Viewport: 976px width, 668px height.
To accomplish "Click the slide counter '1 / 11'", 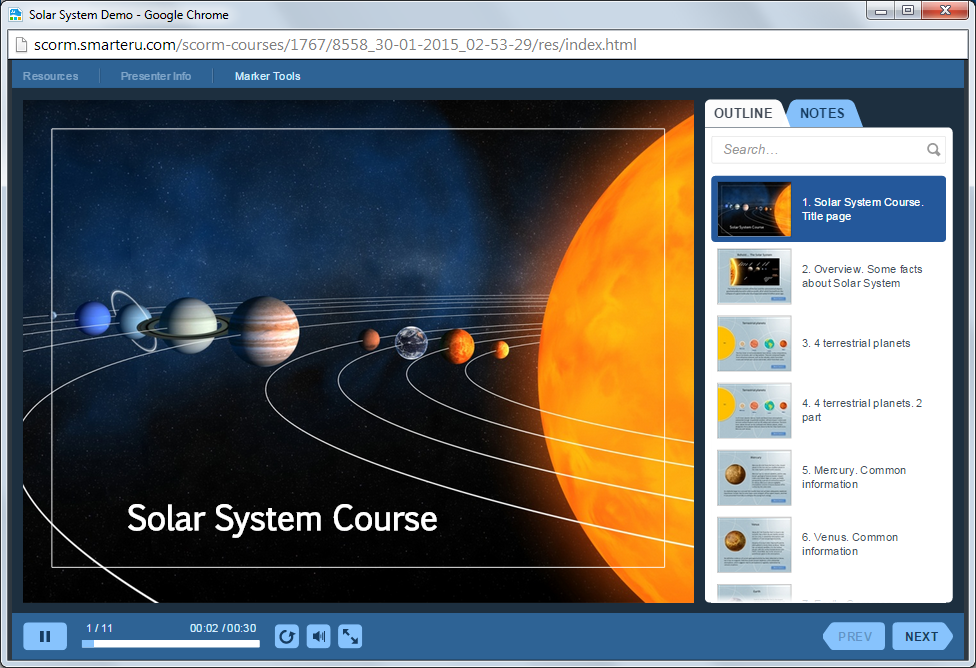I will [100, 628].
